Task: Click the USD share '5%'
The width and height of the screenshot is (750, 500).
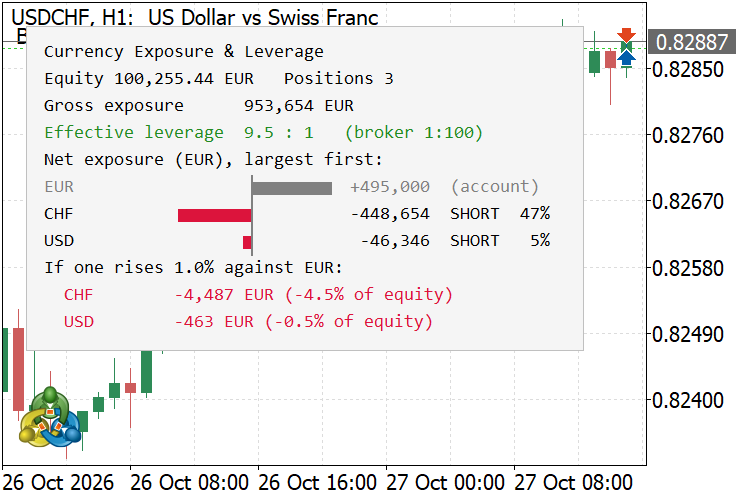Action: (x=540, y=241)
